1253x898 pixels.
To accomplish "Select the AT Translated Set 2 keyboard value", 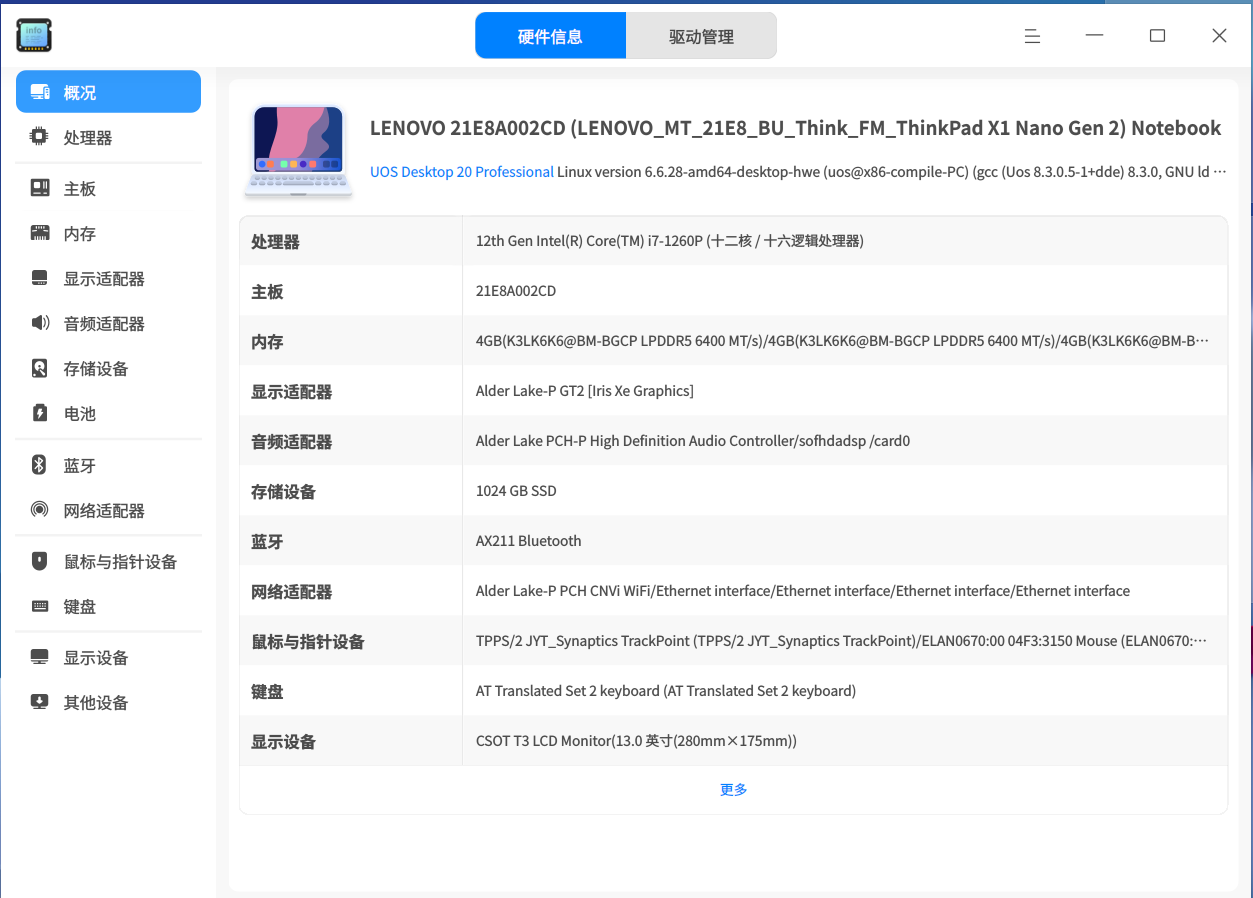I will pyautogui.click(x=666, y=691).
